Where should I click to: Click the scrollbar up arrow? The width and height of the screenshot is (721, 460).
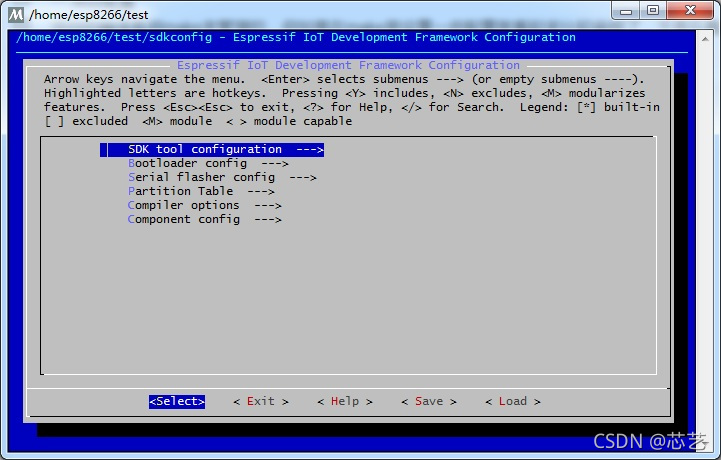coord(705,40)
